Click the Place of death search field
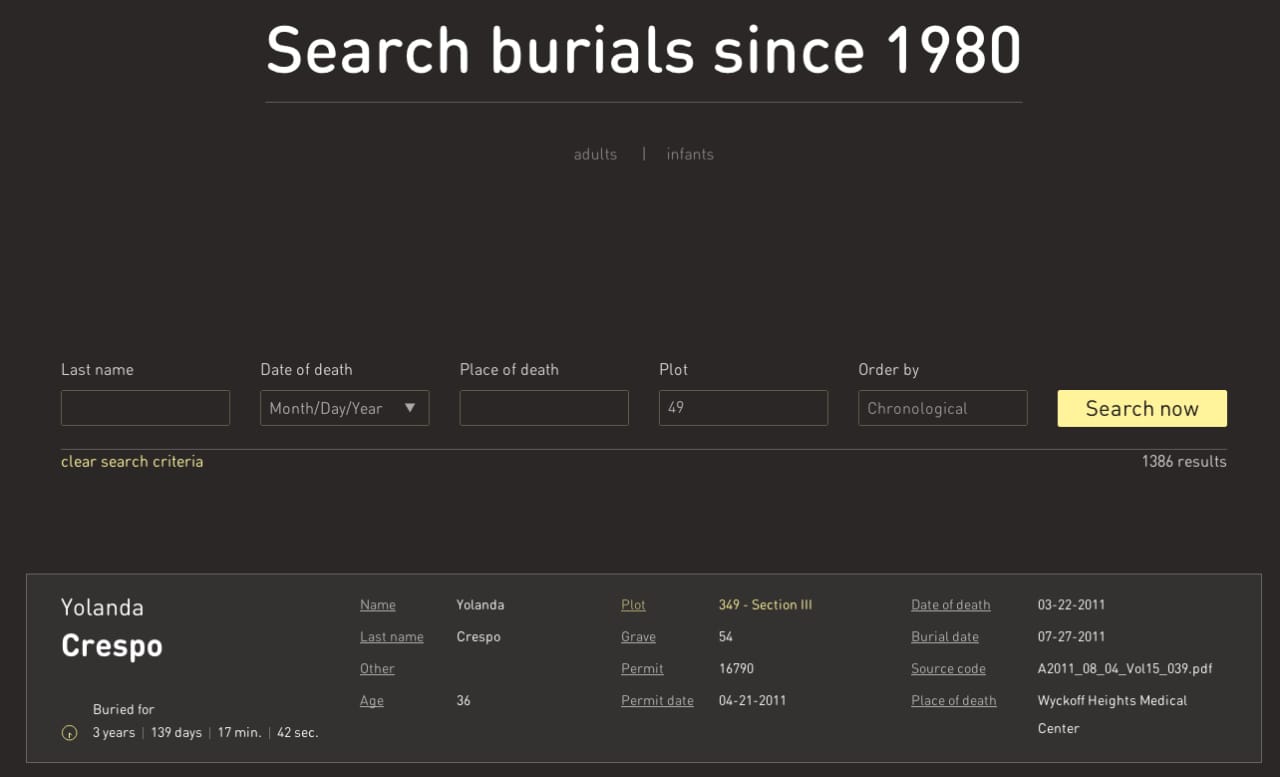 click(x=544, y=408)
